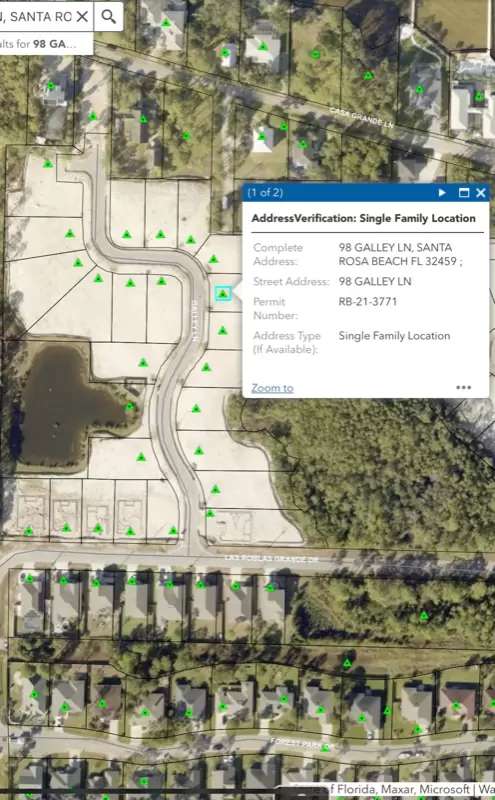Show next popup result arrow

click(x=442, y=192)
